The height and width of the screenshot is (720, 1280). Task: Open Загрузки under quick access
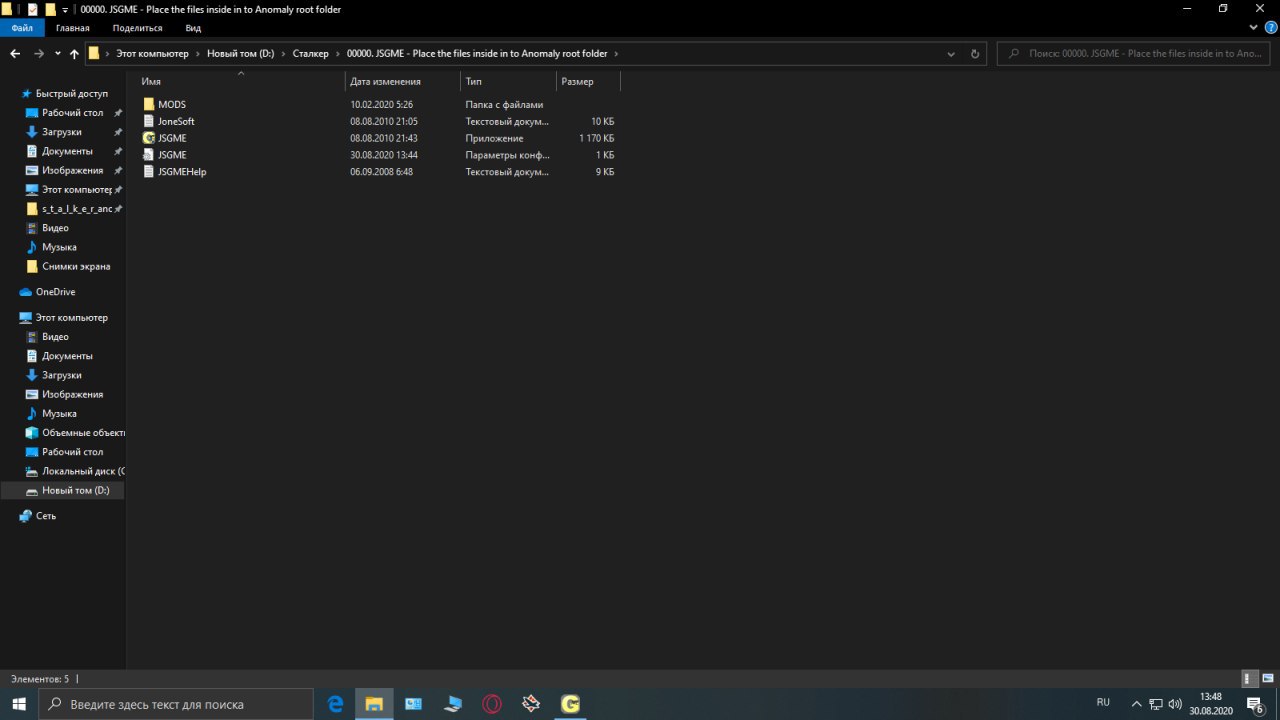tap(62, 132)
